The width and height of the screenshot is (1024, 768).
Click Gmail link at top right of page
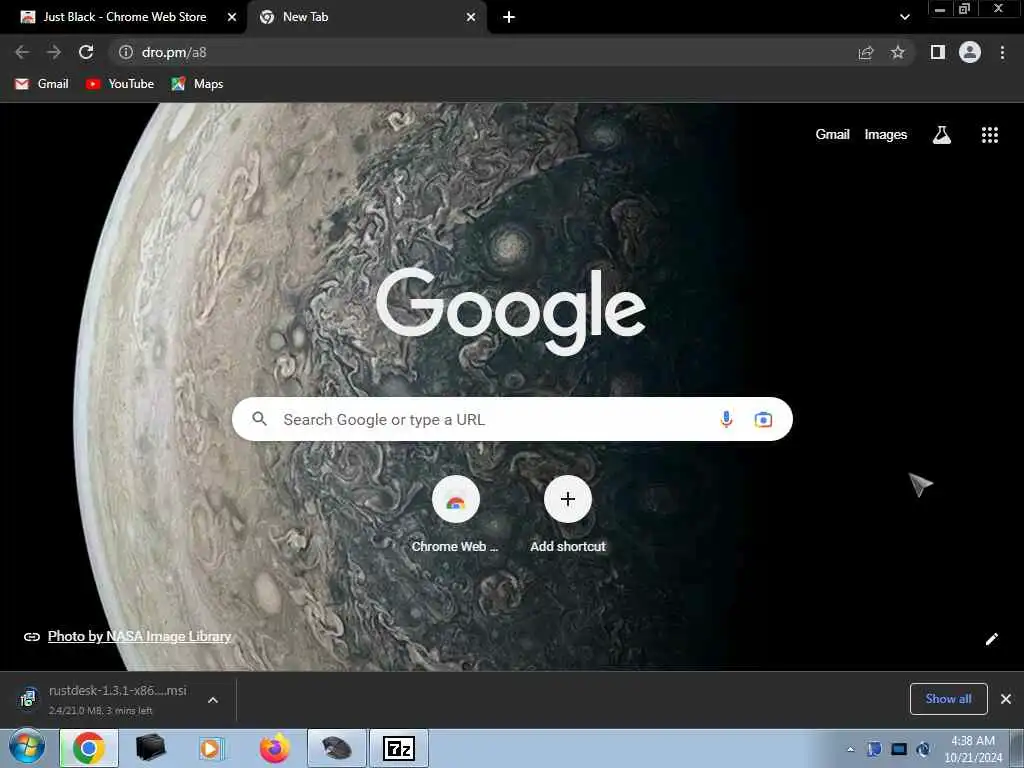coord(833,135)
